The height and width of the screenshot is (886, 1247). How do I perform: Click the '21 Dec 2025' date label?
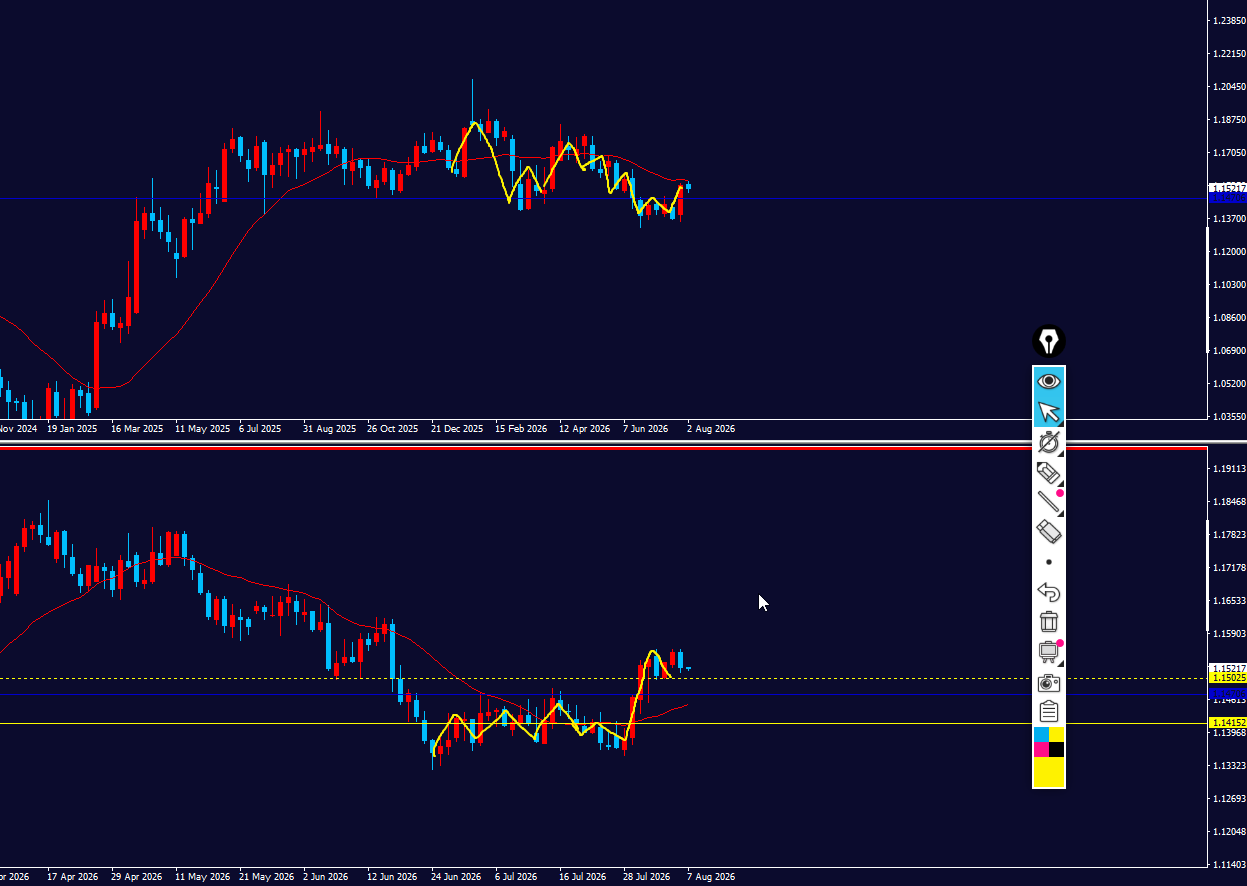pyautogui.click(x=457, y=429)
